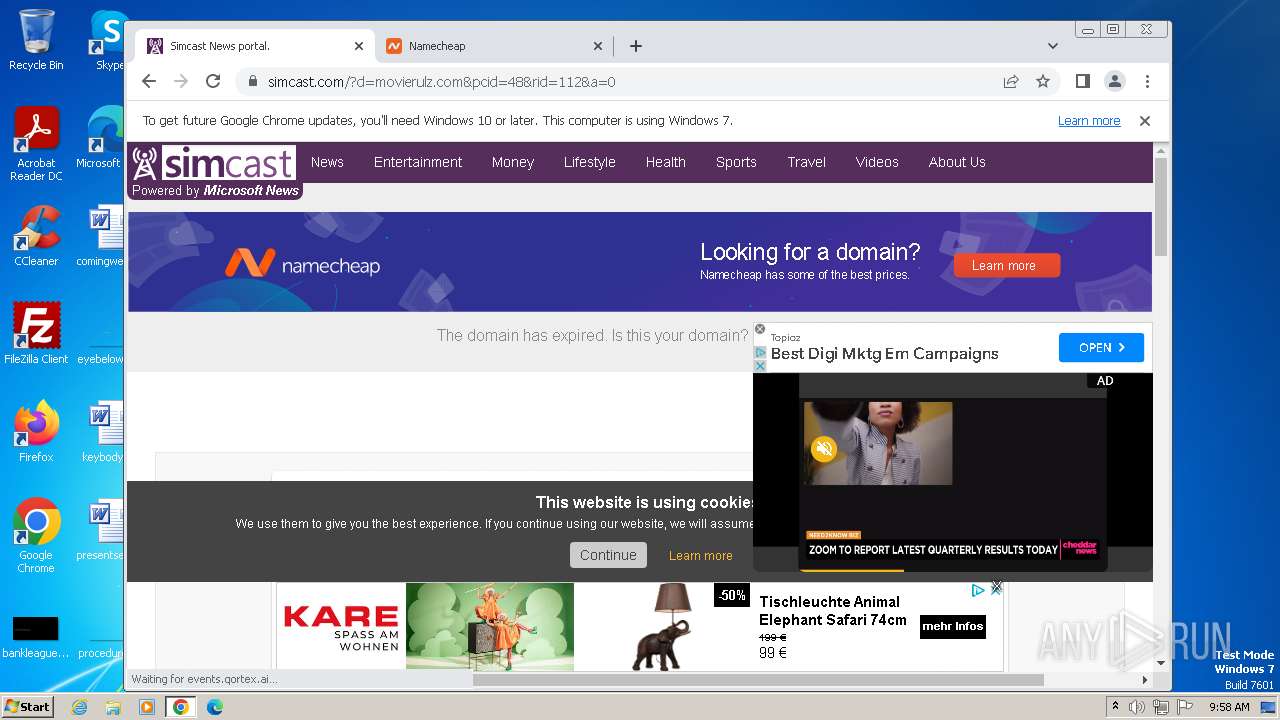Open the File Explorer taskbar icon
The height and width of the screenshot is (720, 1280).
pos(113,707)
